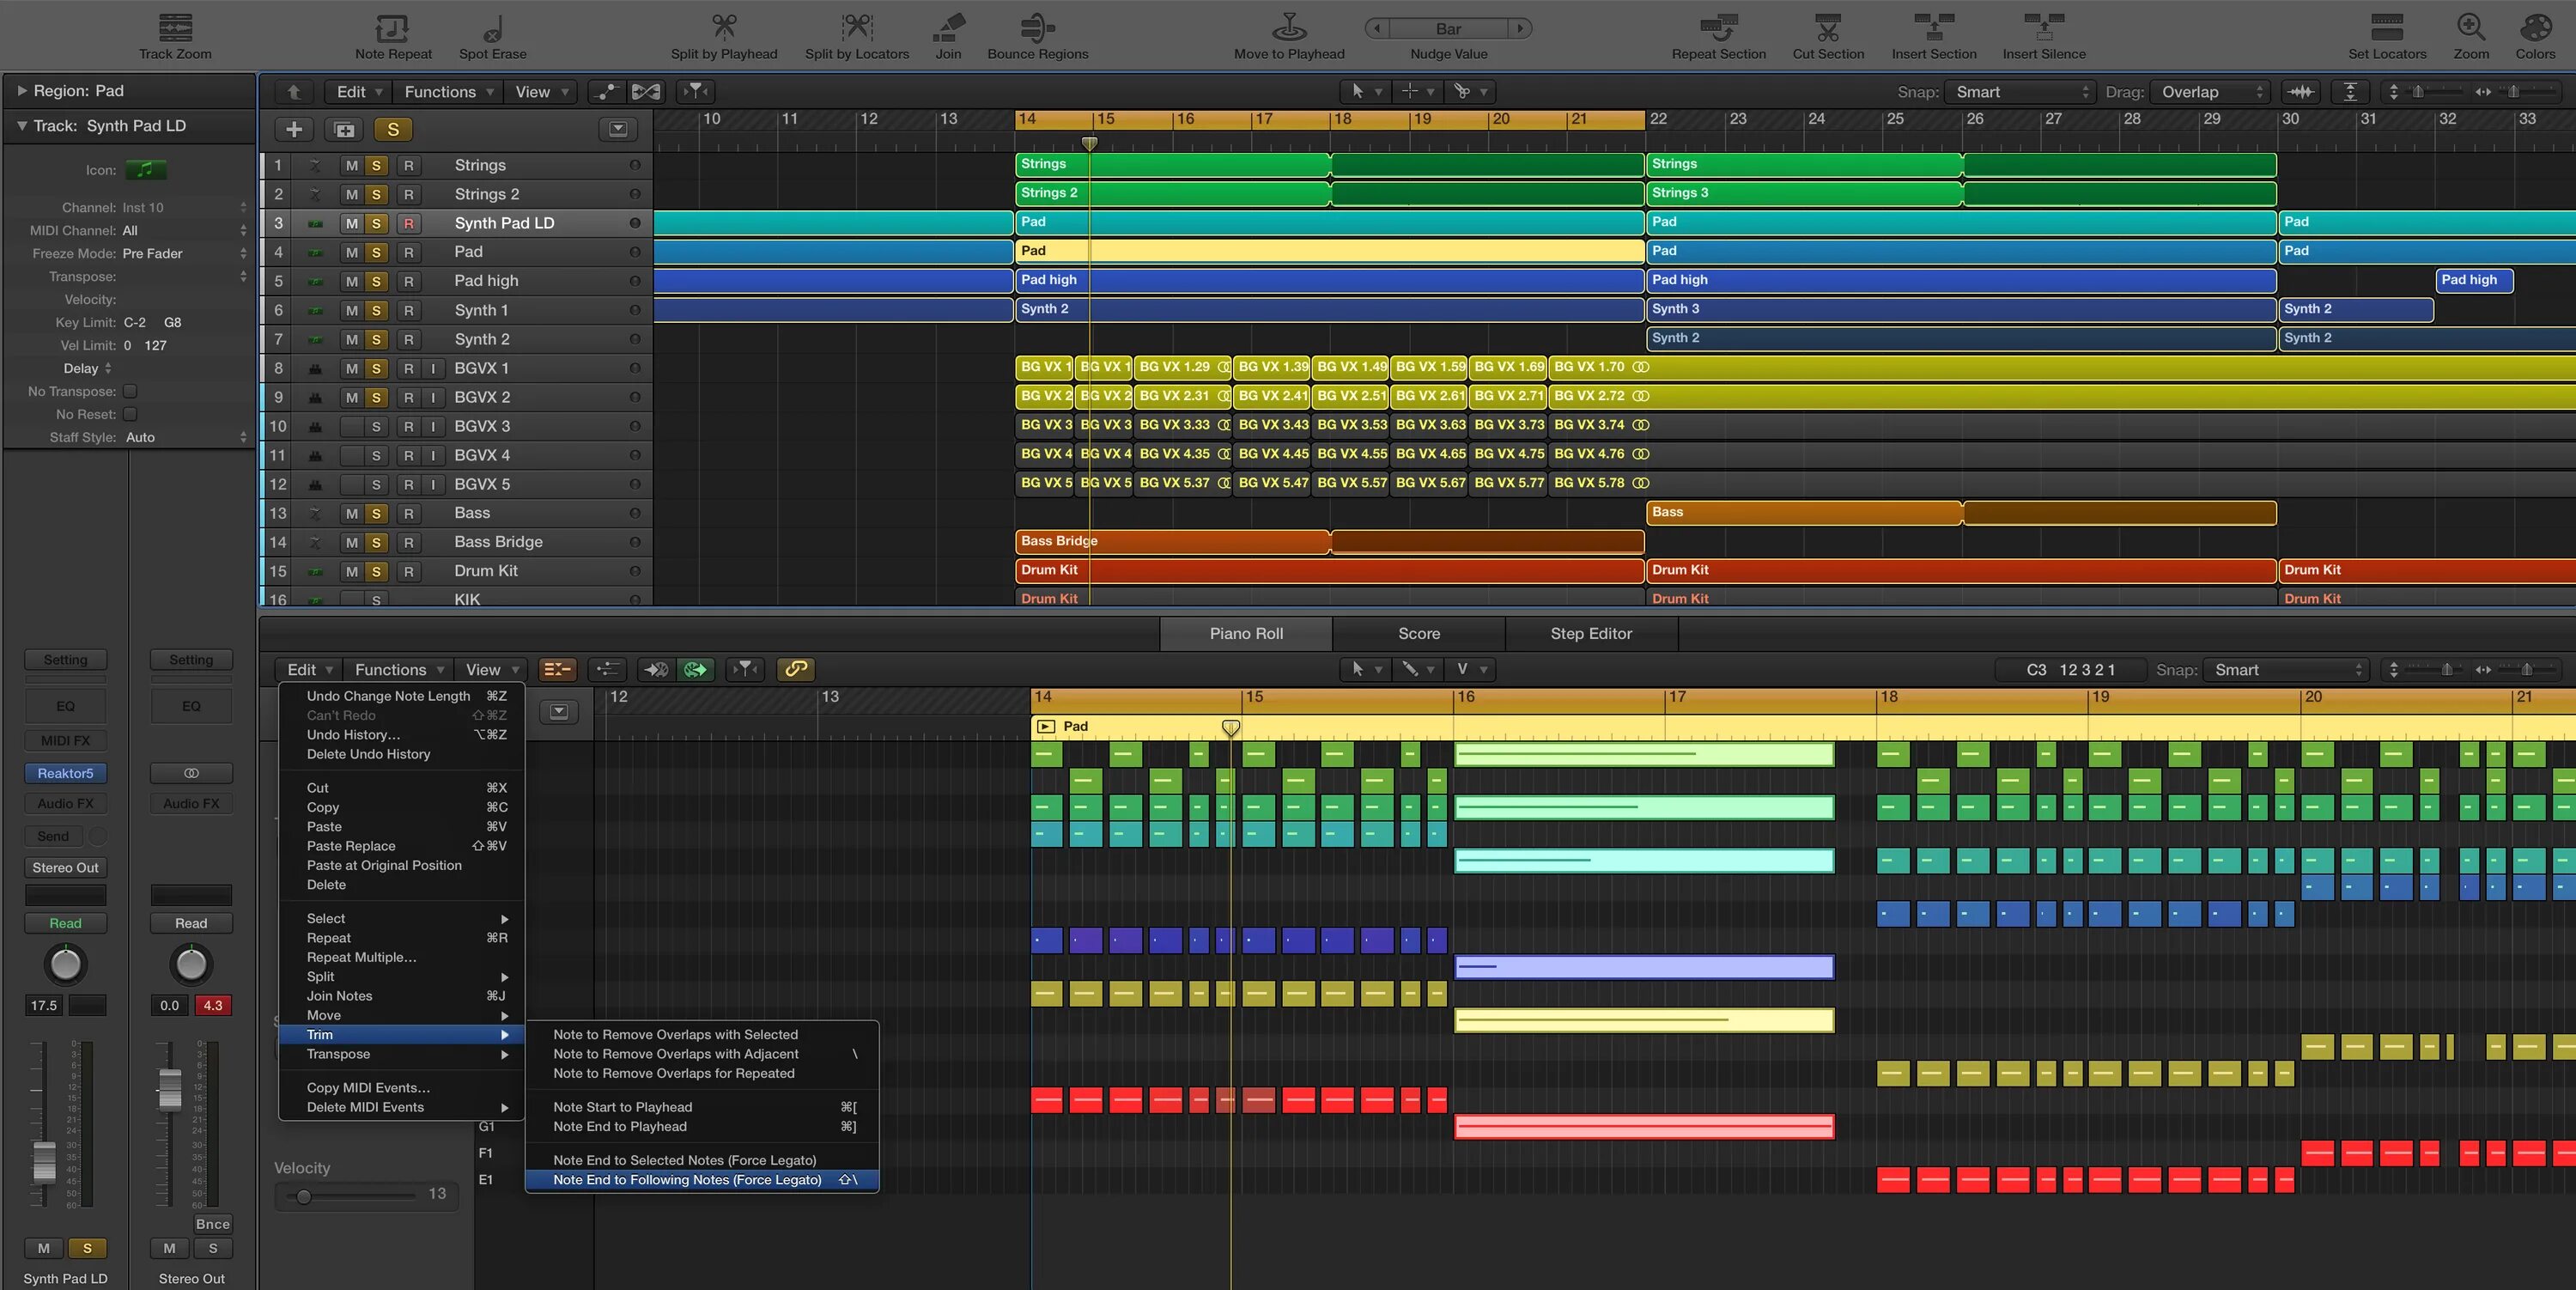Image resolution: width=2576 pixels, height=1290 pixels.
Task: Check the No Transpose checkbox
Action: 130,391
